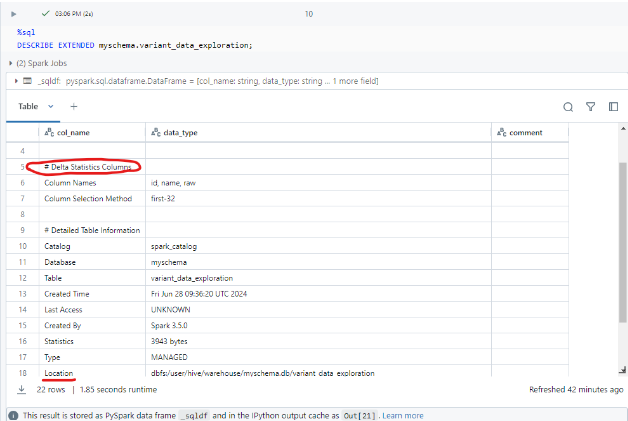628x421 pixels.
Task: Sort by the col_name column header
Action: [x=92, y=133]
